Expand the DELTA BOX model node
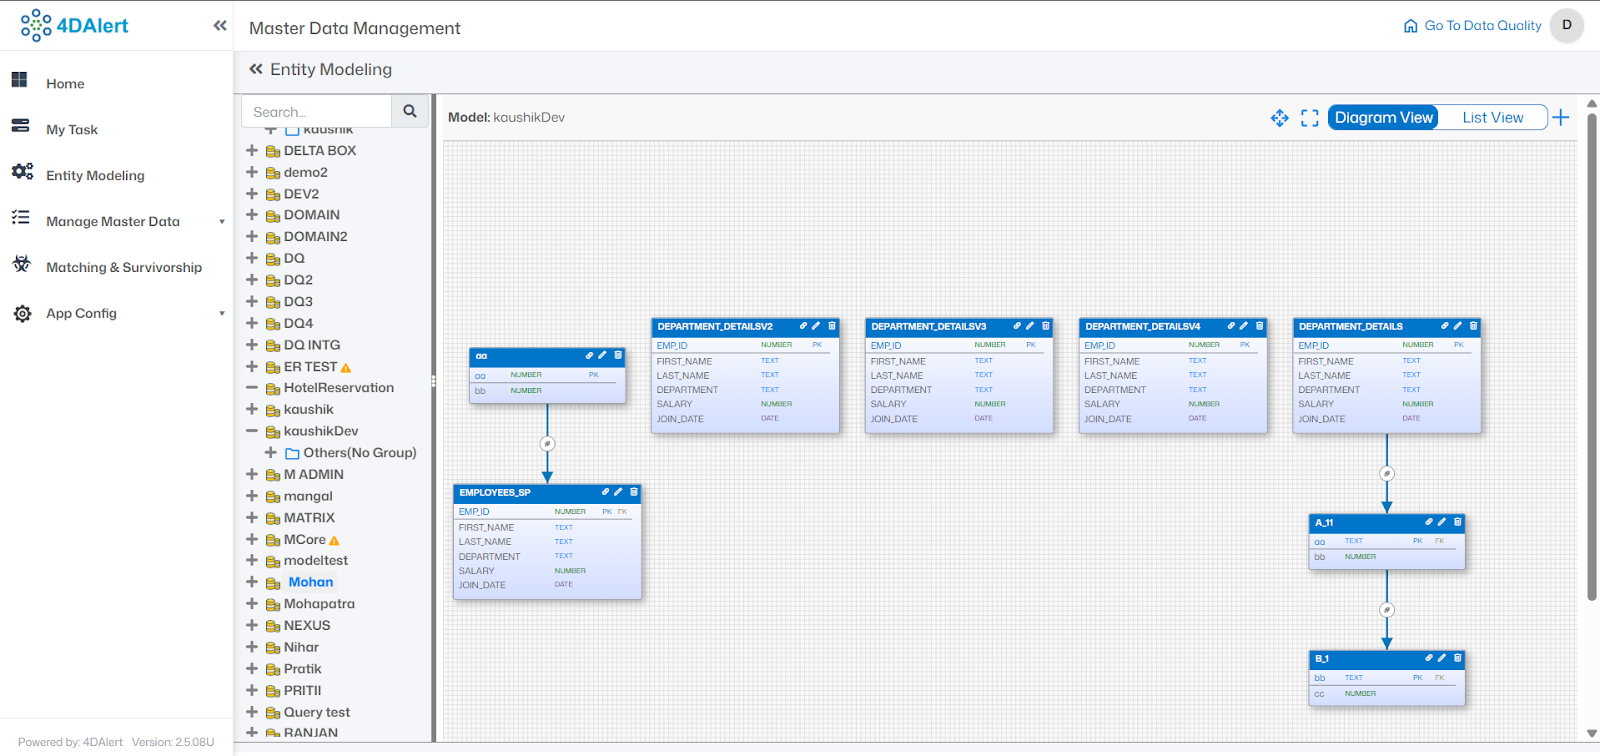 tap(252, 150)
